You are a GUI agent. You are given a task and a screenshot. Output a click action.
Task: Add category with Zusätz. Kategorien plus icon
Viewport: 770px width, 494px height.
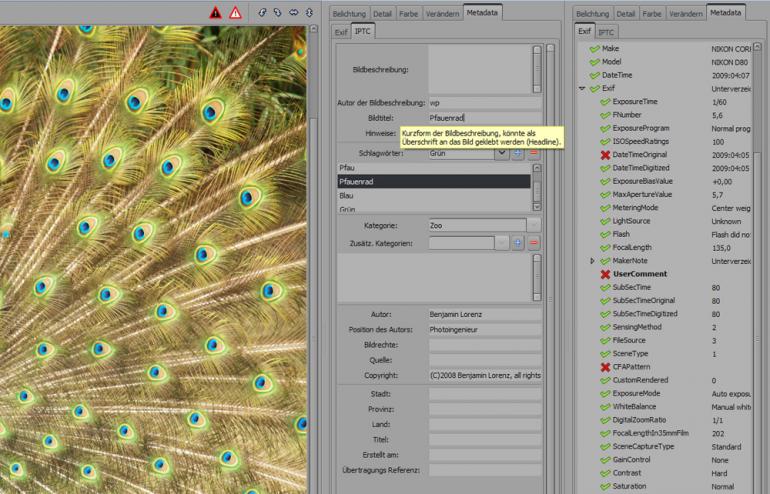click(x=518, y=243)
